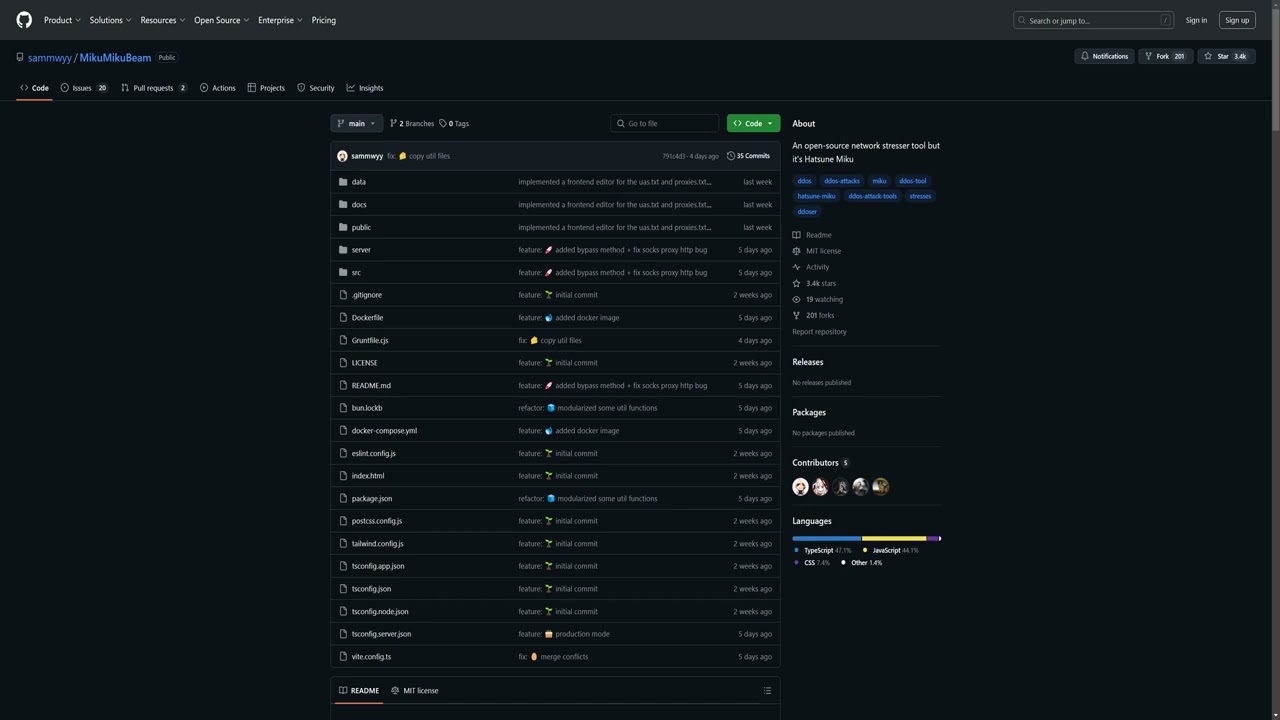Click the forks icon in About
The height and width of the screenshot is (720, 1280).
797,315
